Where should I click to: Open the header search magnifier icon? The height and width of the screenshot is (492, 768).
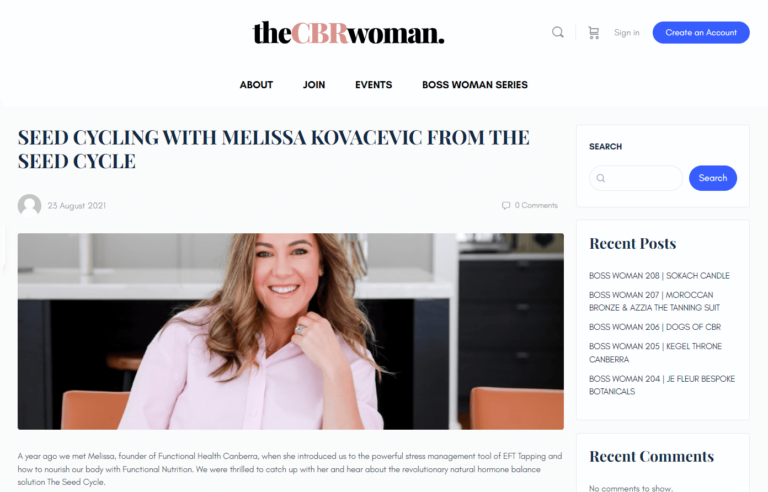pos(557,32)
